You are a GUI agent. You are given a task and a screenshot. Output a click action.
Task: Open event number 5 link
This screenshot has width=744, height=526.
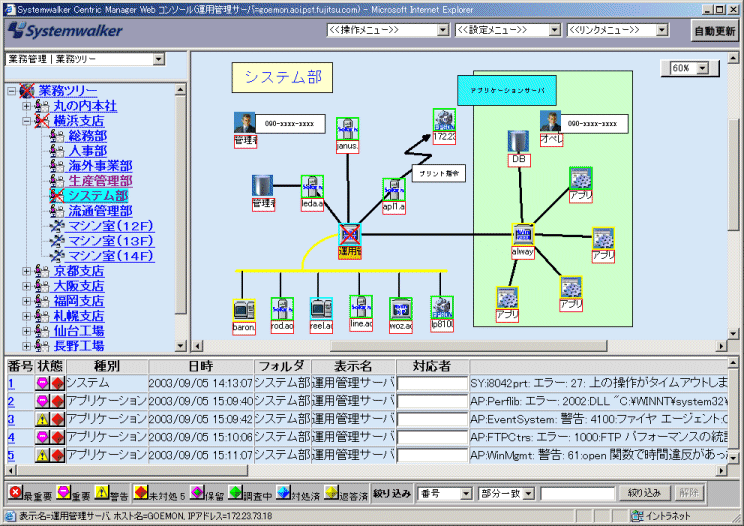coord(11,455)
